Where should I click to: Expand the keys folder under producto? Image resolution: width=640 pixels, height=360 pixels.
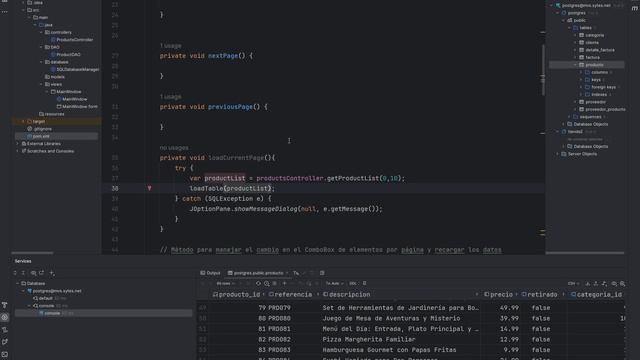click(581, 80)
